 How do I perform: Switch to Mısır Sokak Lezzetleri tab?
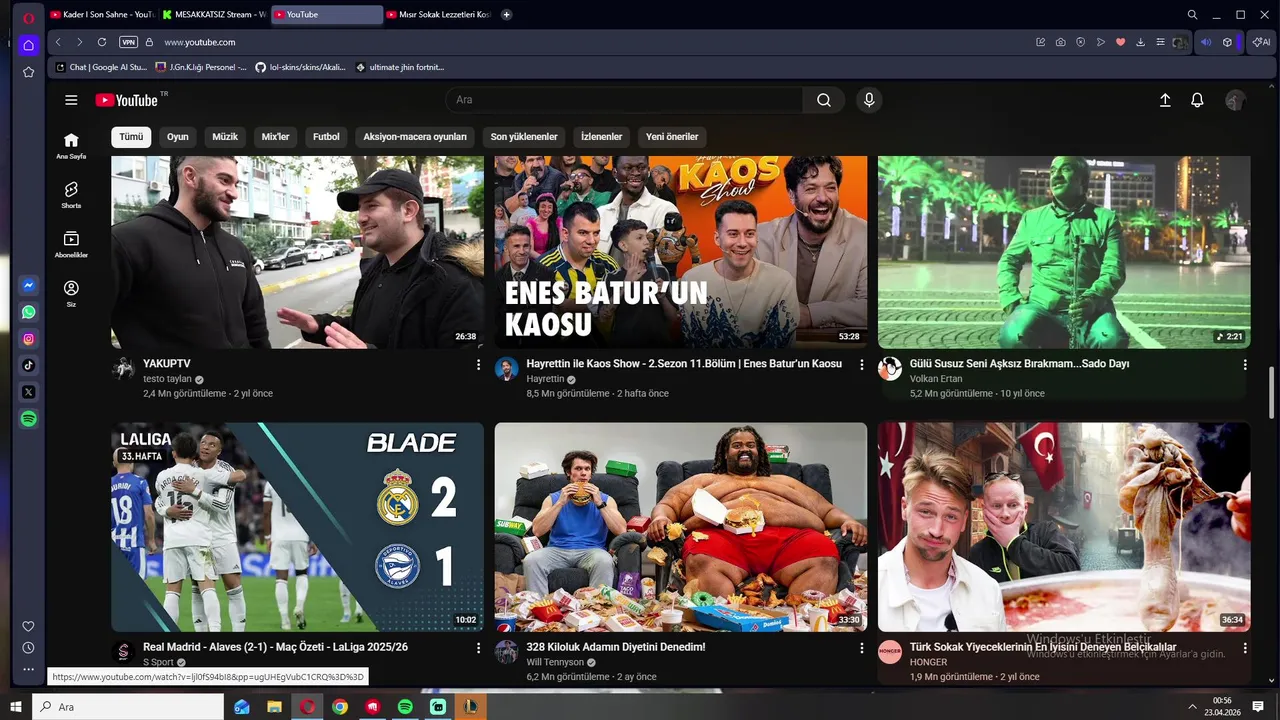click(x=439, y=15)
